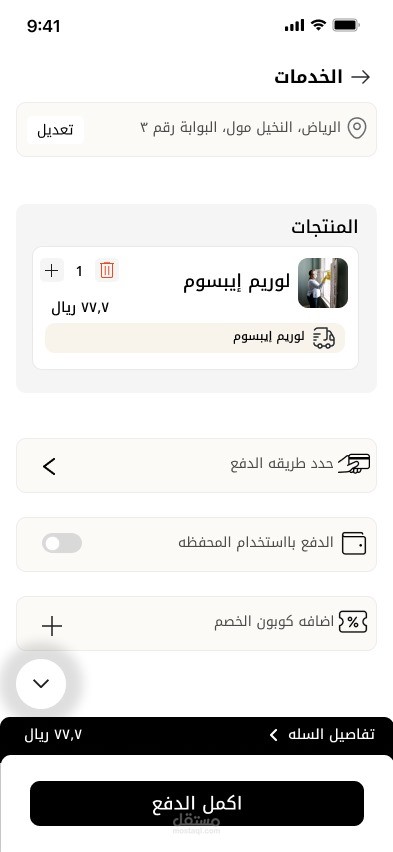Viewport: 393px width, 852px height.
Task: Select the اضافه كوبون الخصم row
Action: pos(196,623)
